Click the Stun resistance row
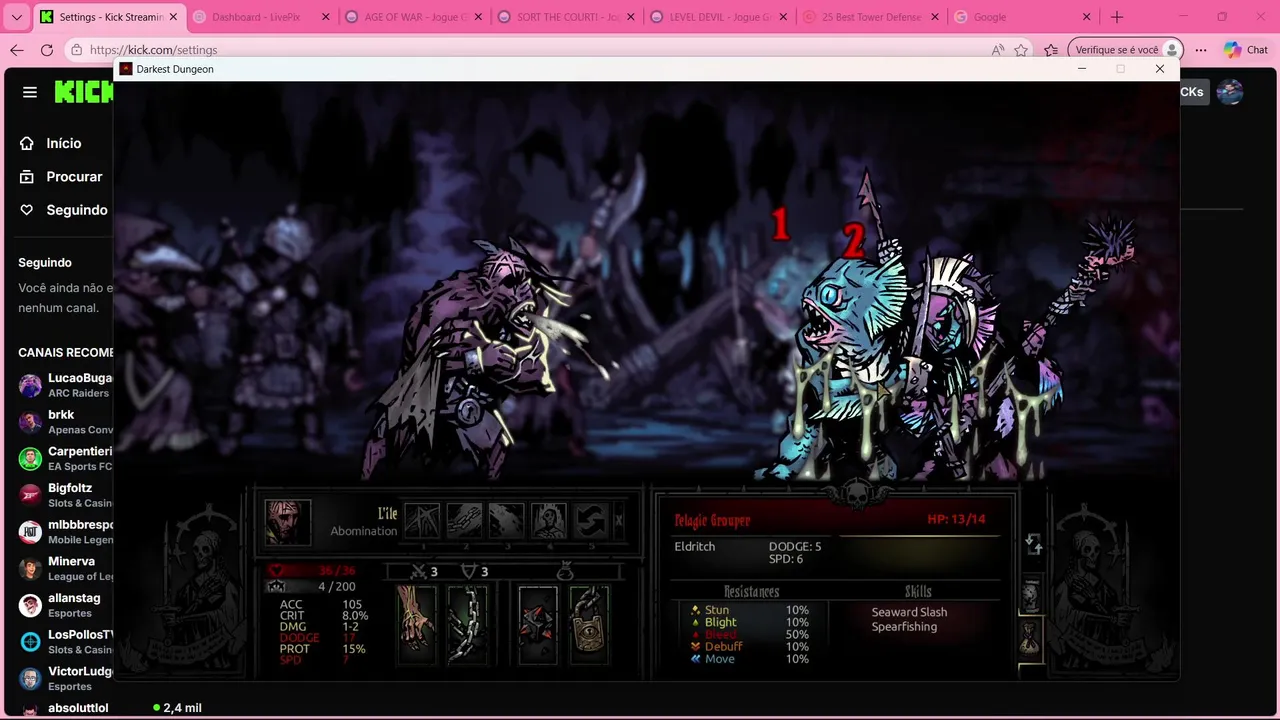This screenshot has width=1280, height=720. point(749,610)
